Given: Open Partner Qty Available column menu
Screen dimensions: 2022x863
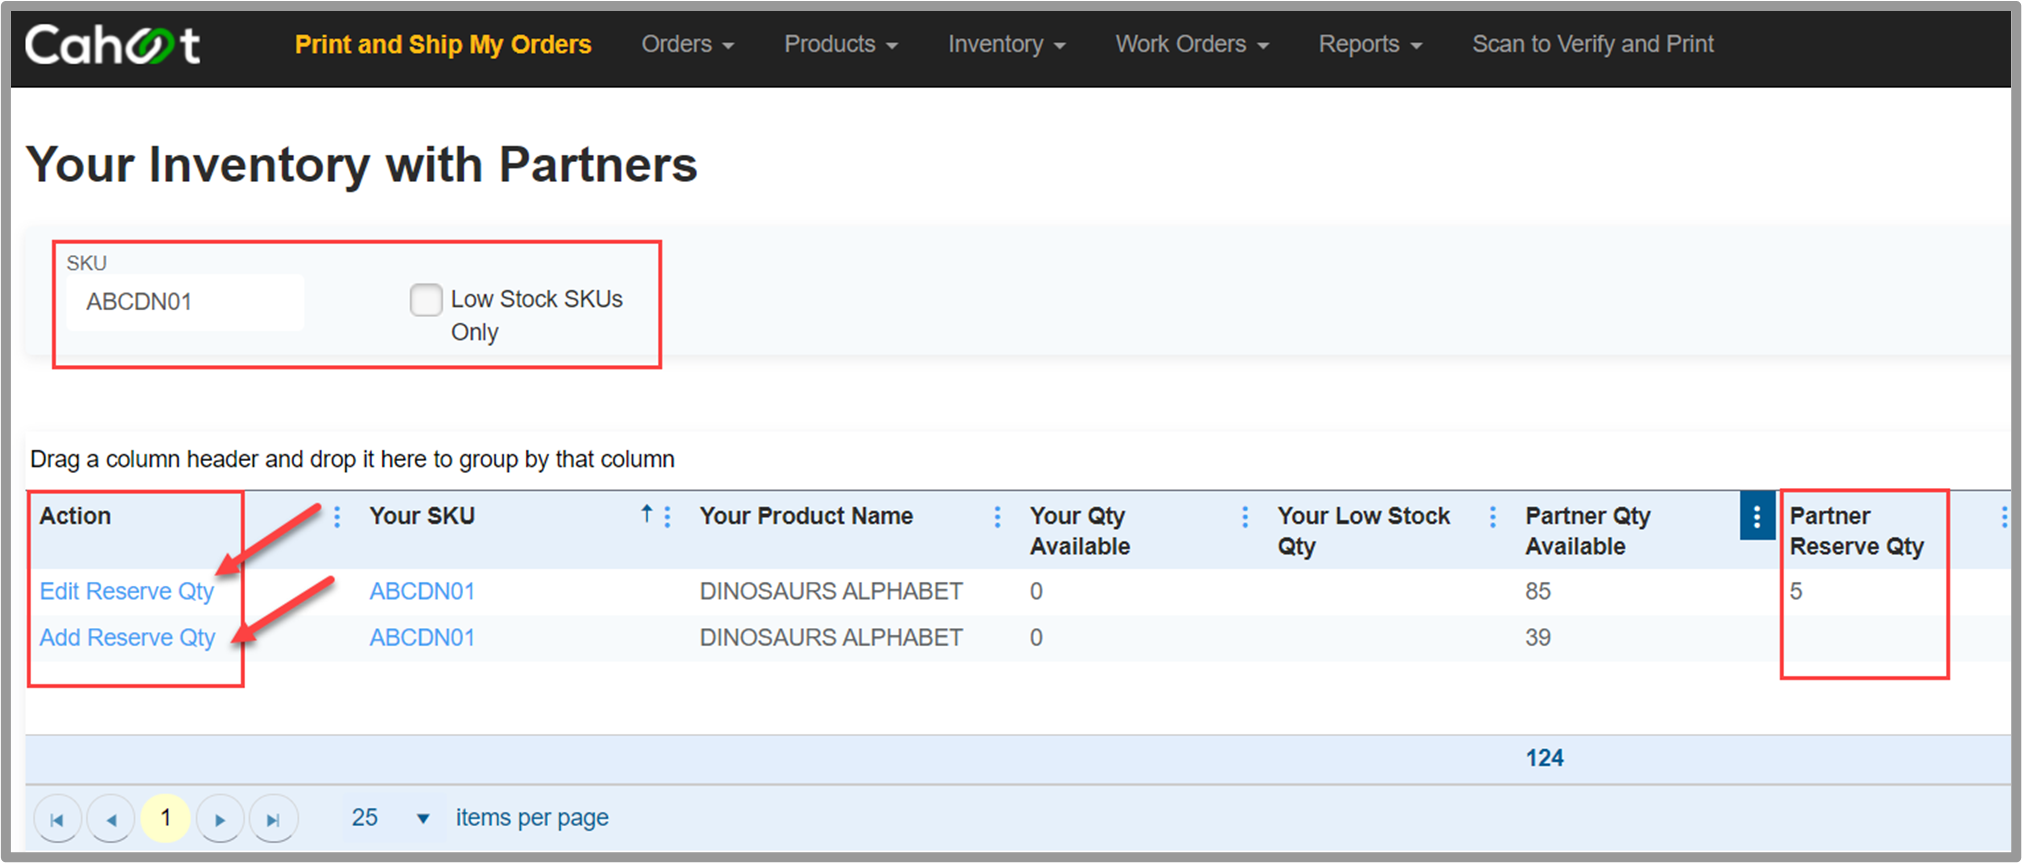Looking at the screenshot, I should (1757, 516).
